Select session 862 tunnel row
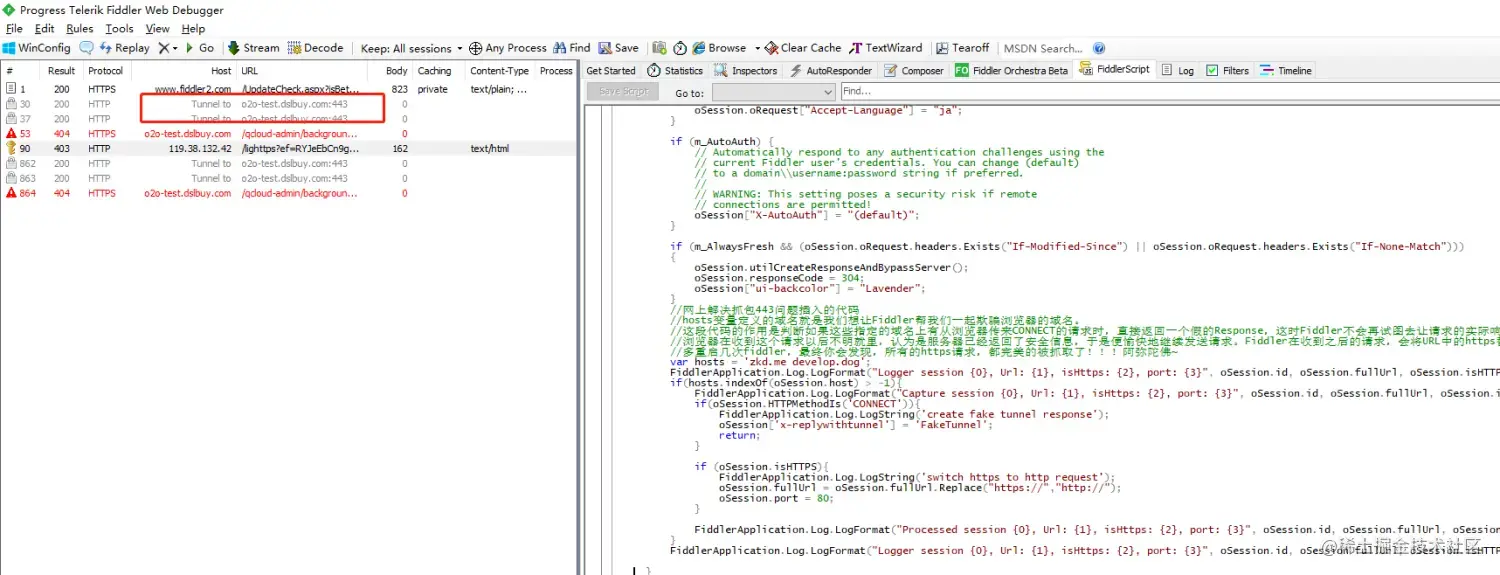Viewport: 1500px width, 575px height. (288, 163)
